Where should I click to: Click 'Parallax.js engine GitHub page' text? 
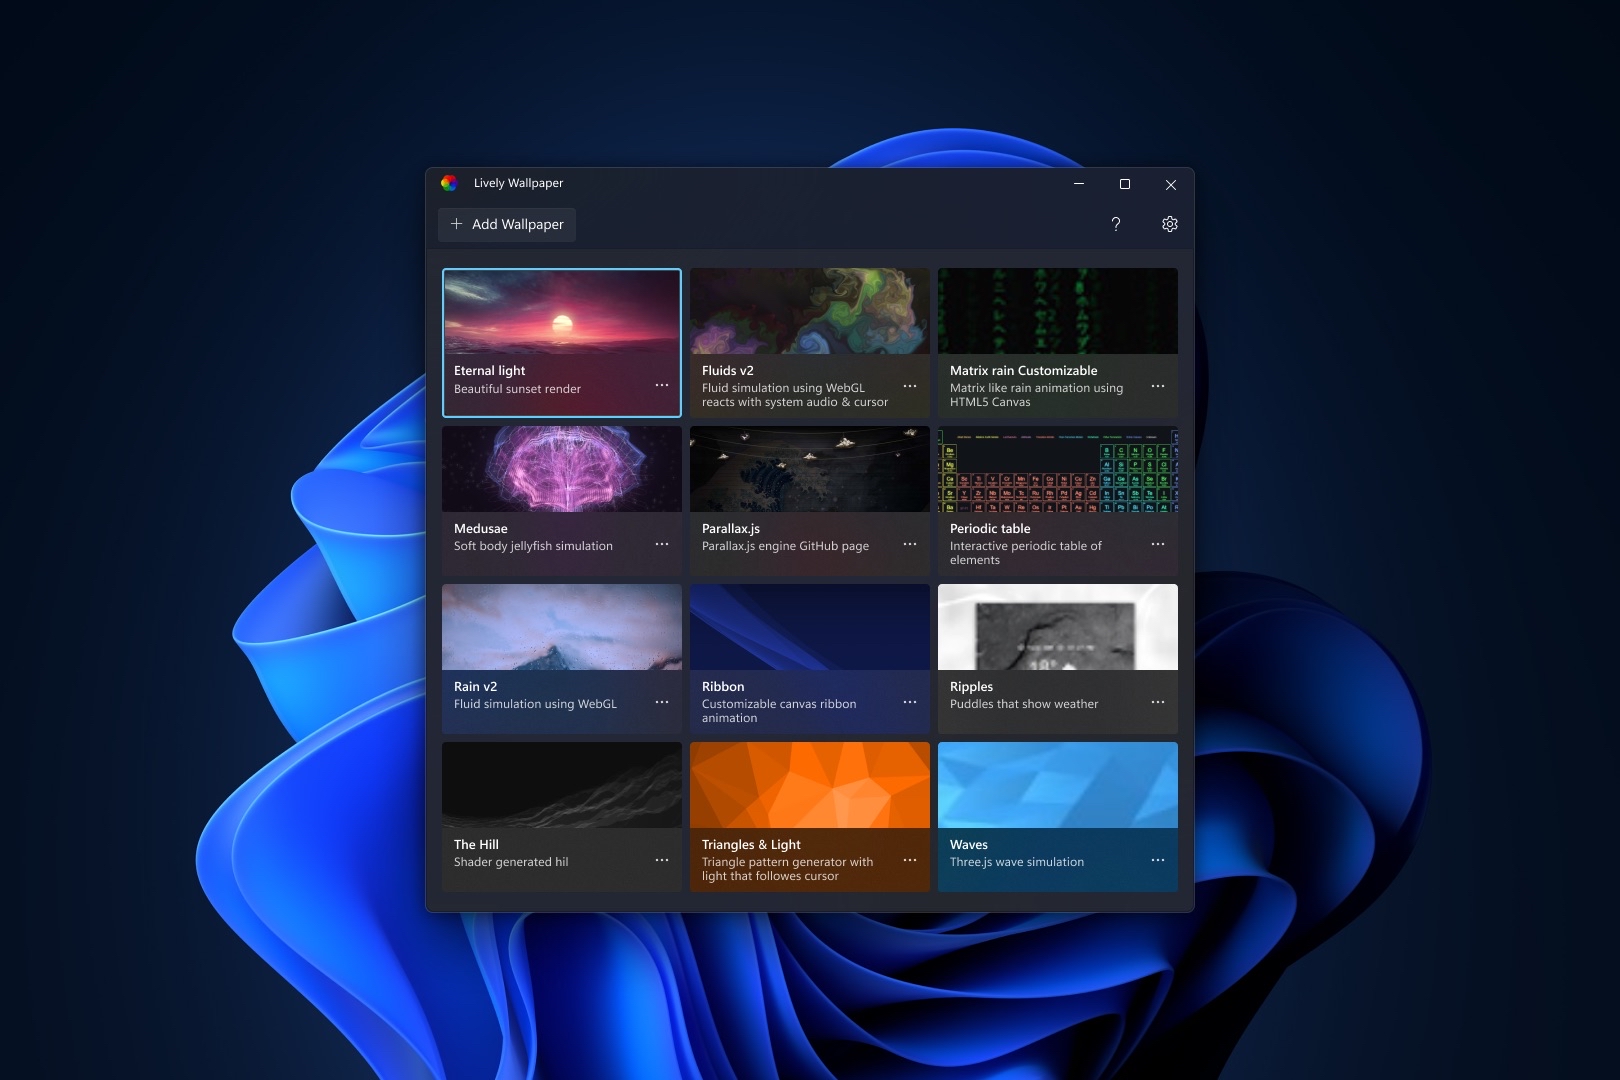(785, 546)
